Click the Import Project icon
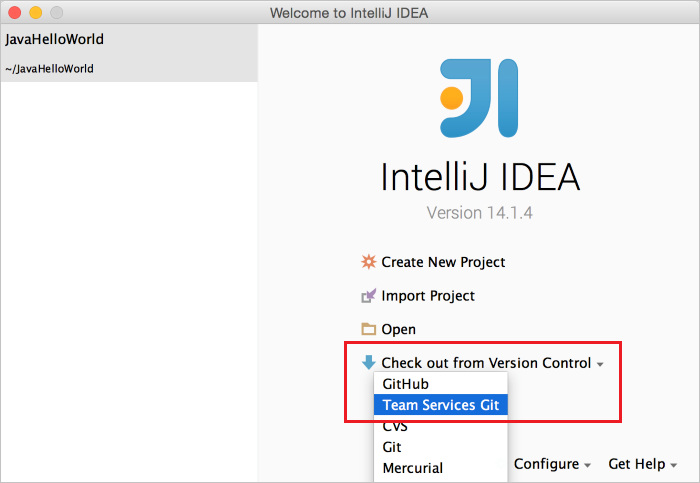This screenshot has width=700, height=483. tap(368, 296)
